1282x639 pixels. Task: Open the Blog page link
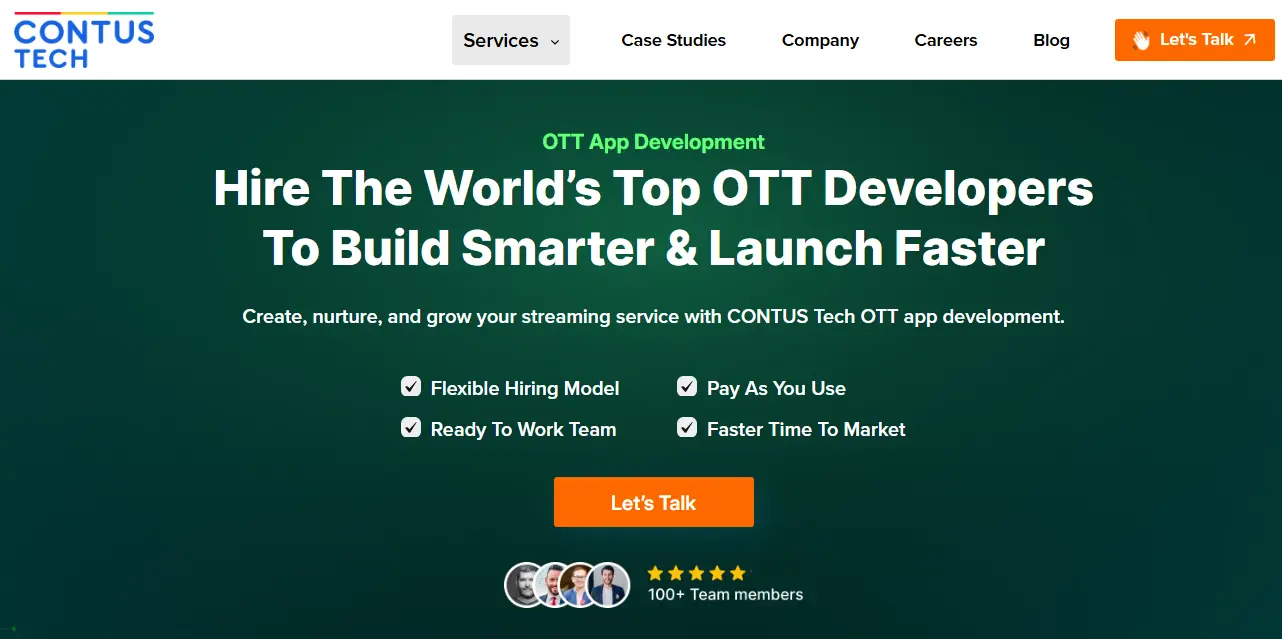[x=1051, y=40]
